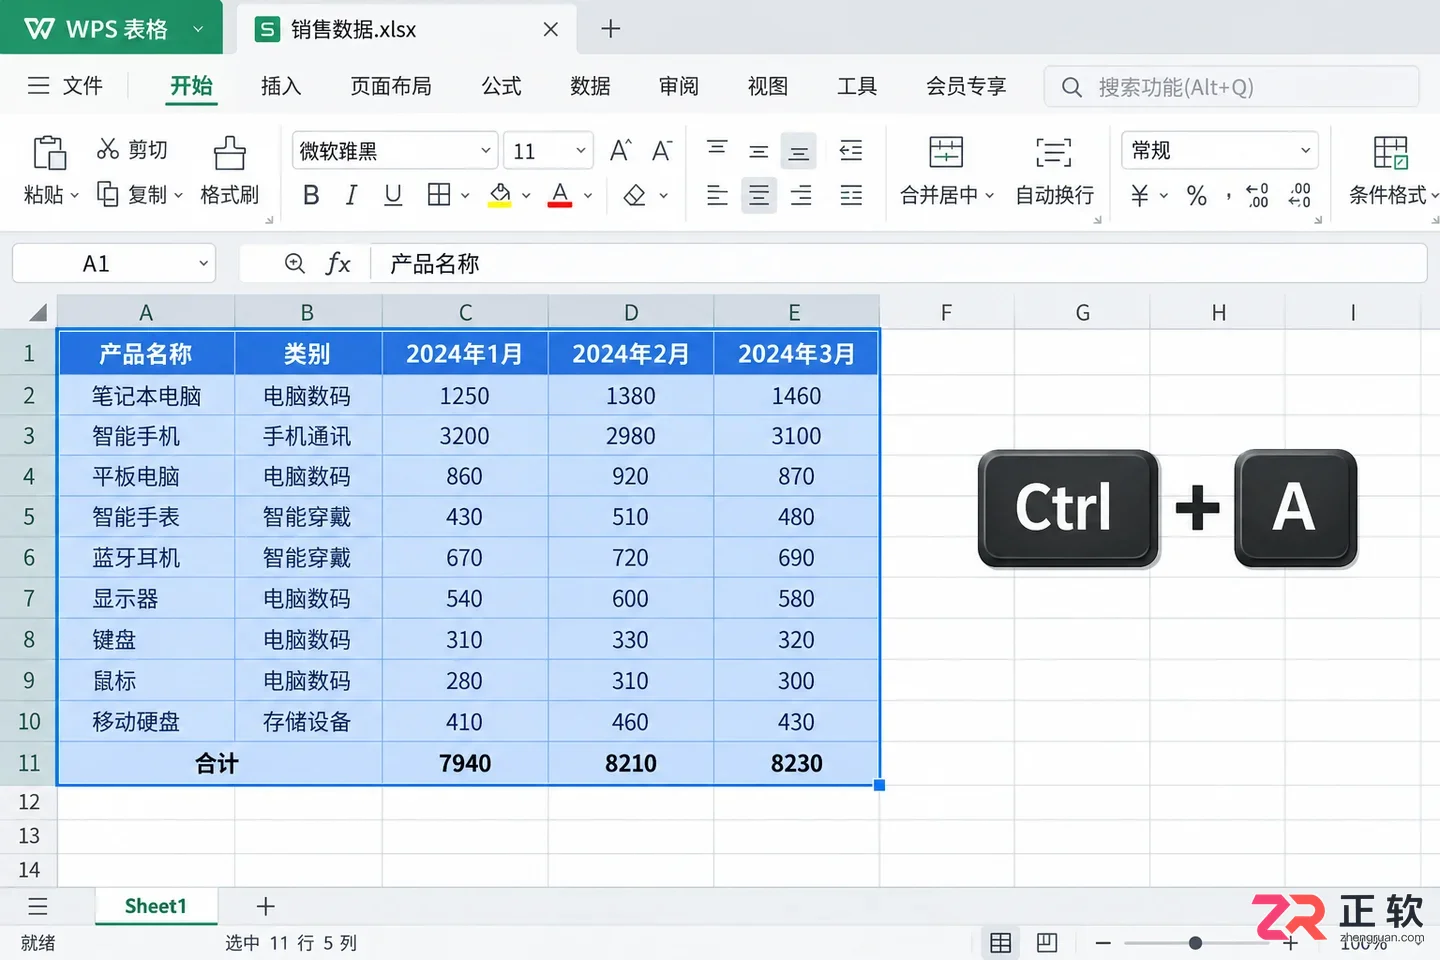Switch to the 数据 (Data) ribbon tab
The height and width of the screenshot is (960, 1440).
tap(590, 86)
